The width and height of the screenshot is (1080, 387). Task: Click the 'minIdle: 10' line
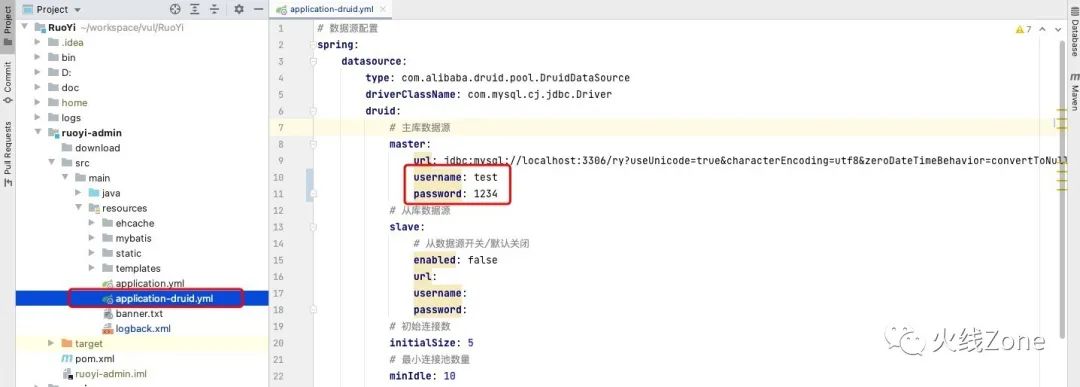422,375
